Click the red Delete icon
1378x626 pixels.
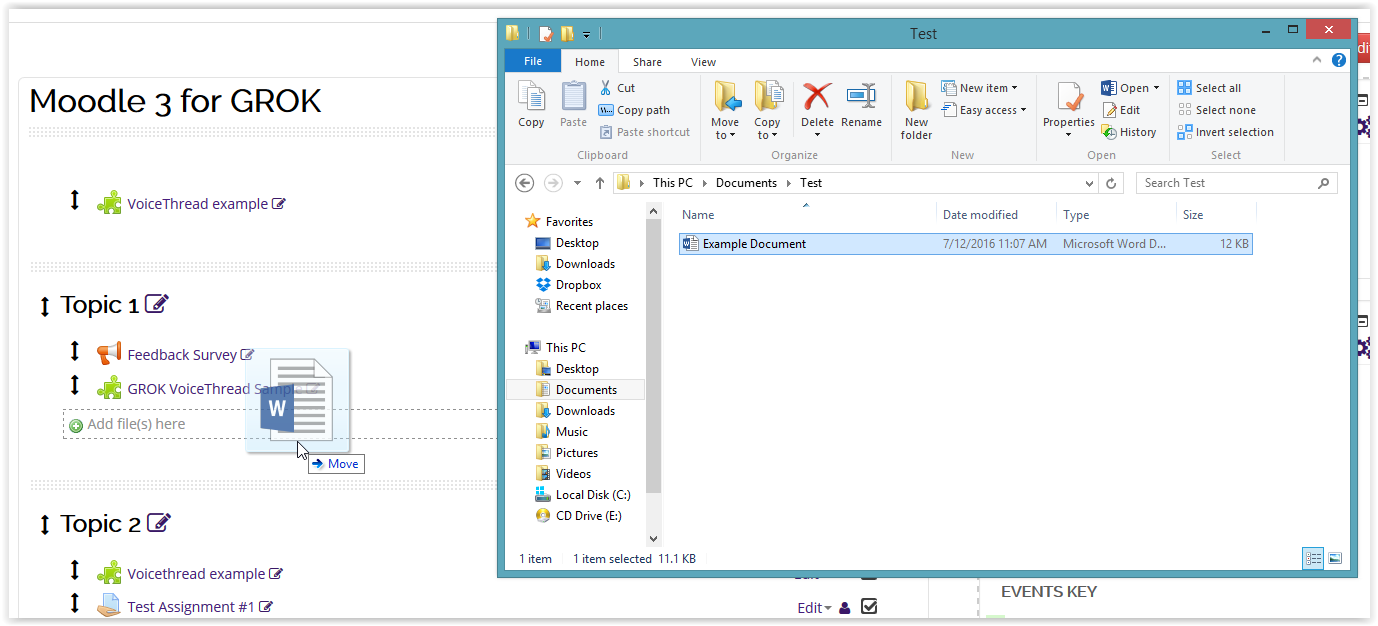(x=817, y=97)
